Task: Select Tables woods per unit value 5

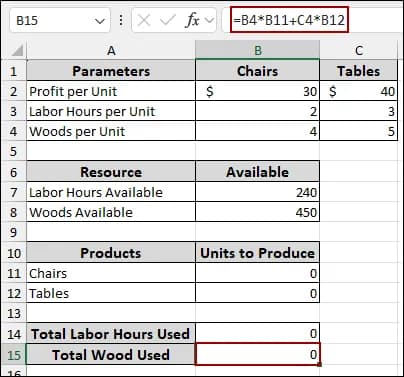Action: [x=359, y=131]
